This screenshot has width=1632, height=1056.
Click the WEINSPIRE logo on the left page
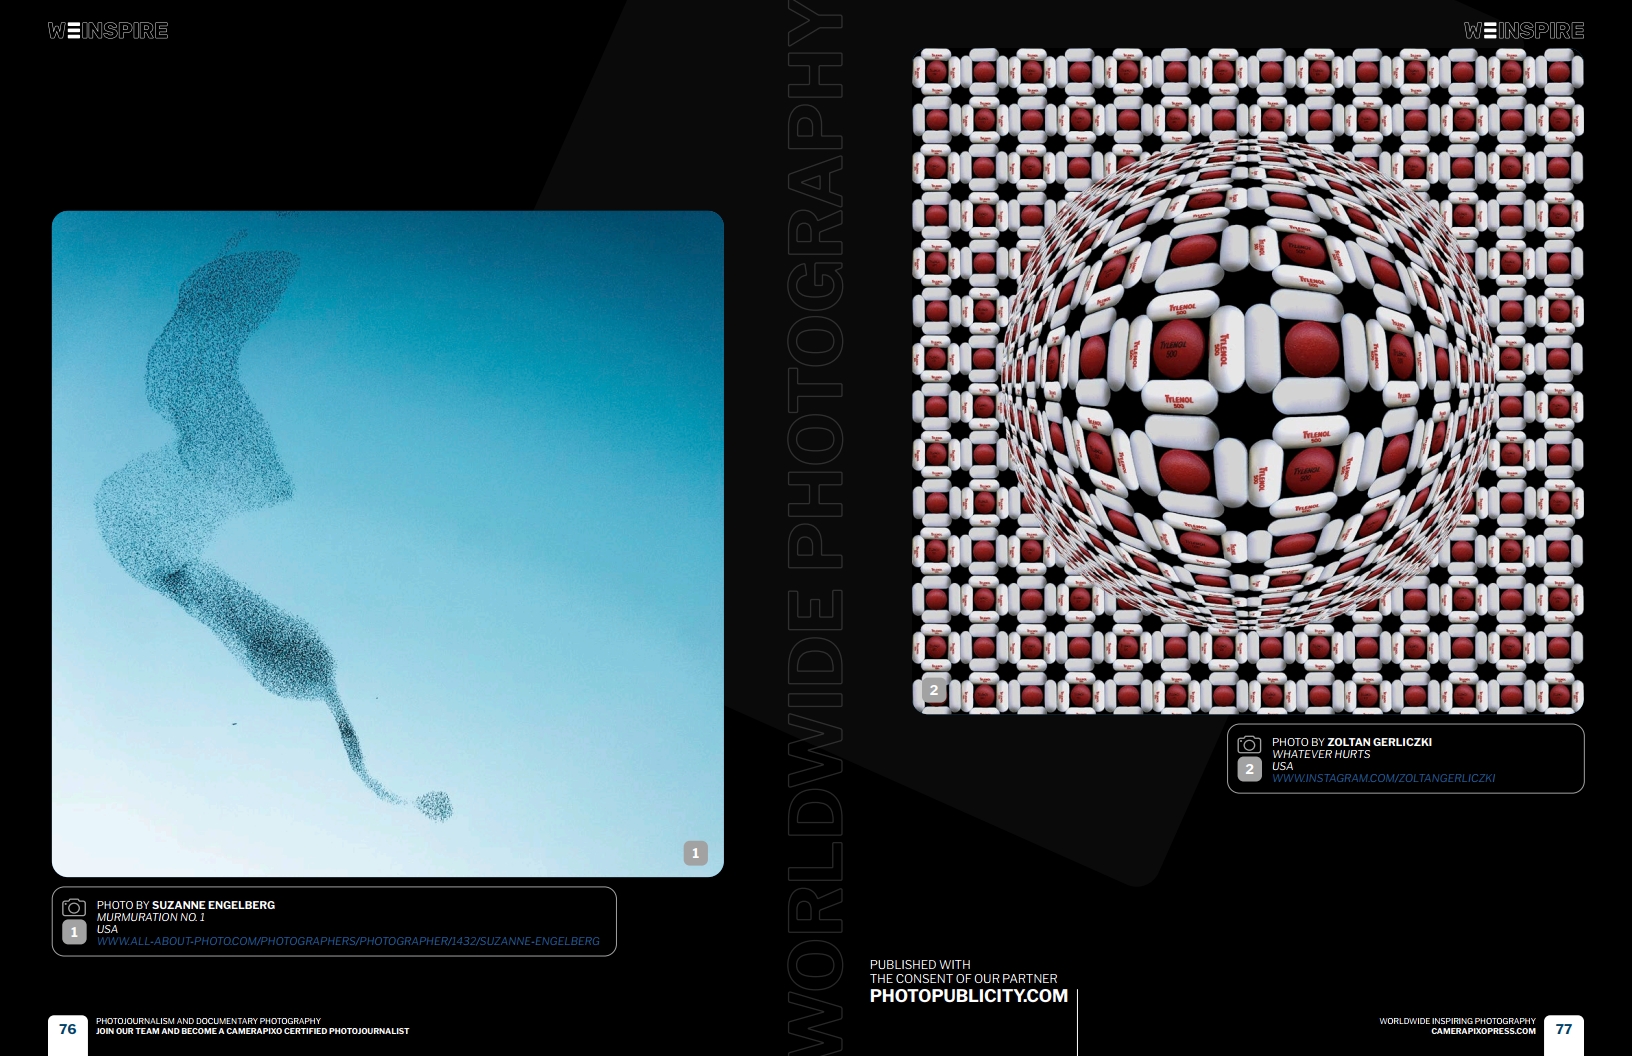coord(108,31)
